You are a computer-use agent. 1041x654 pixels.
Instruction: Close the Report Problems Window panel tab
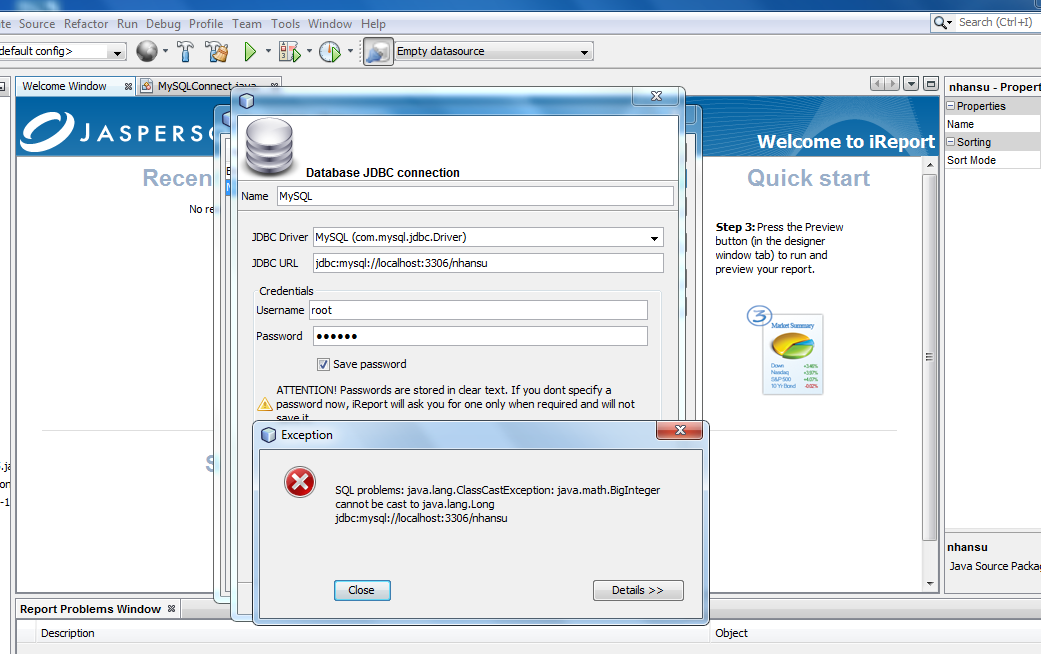(171, 609)
